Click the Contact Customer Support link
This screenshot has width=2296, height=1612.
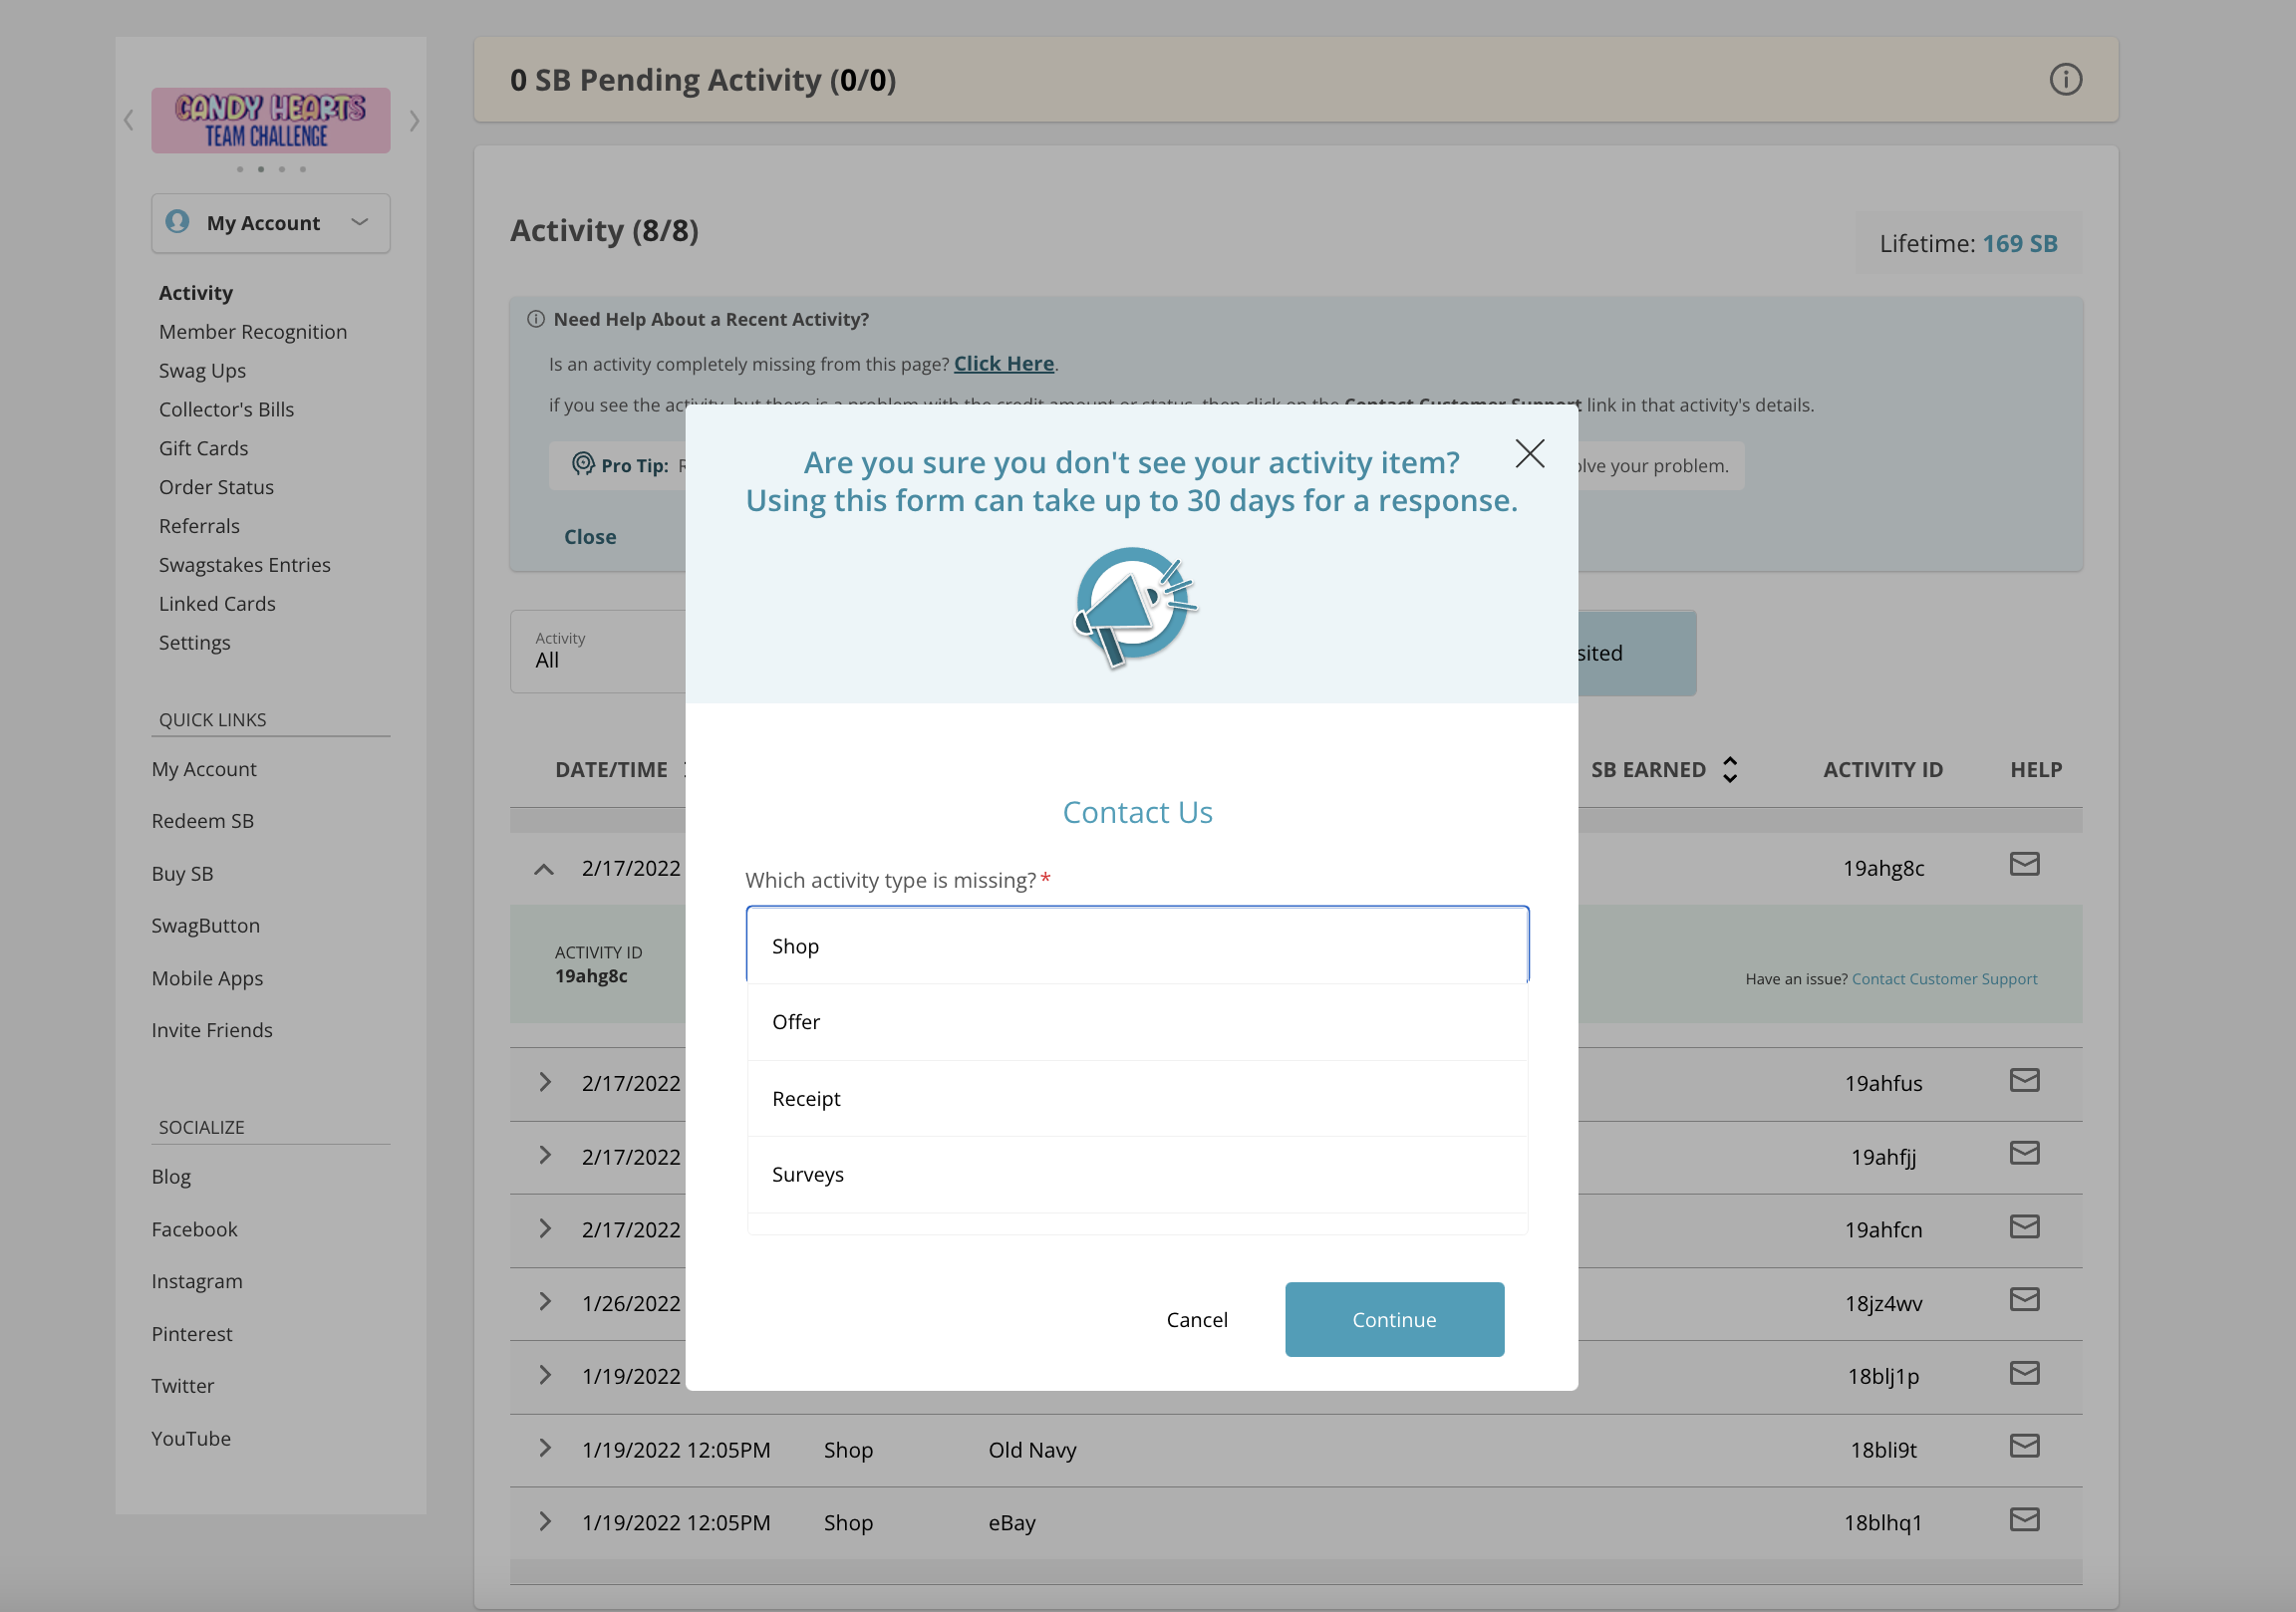tap(1944, 978)
